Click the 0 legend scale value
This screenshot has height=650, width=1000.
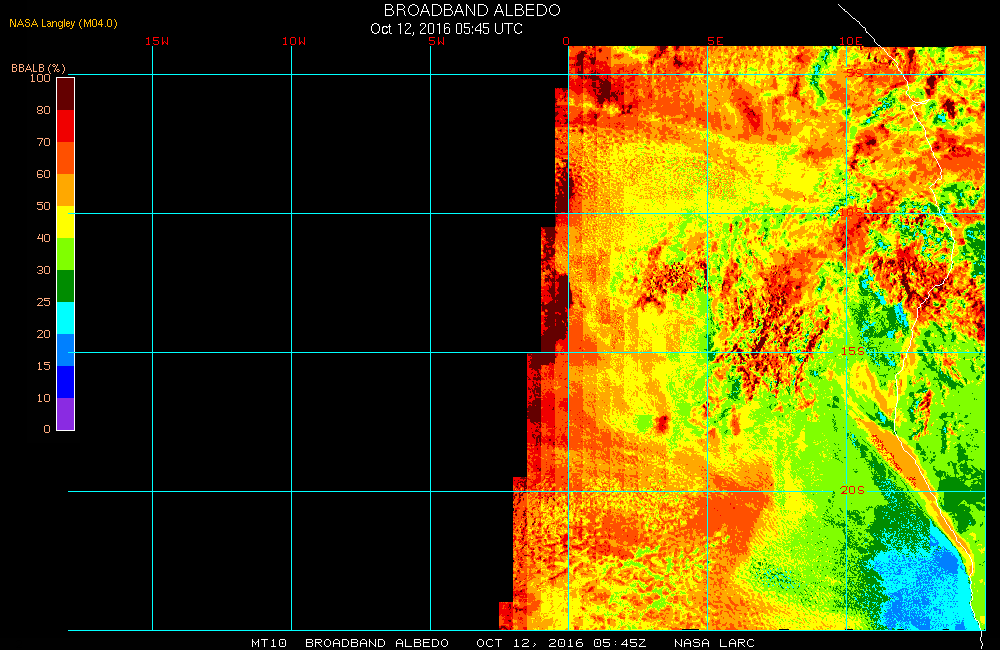(47, 429)
